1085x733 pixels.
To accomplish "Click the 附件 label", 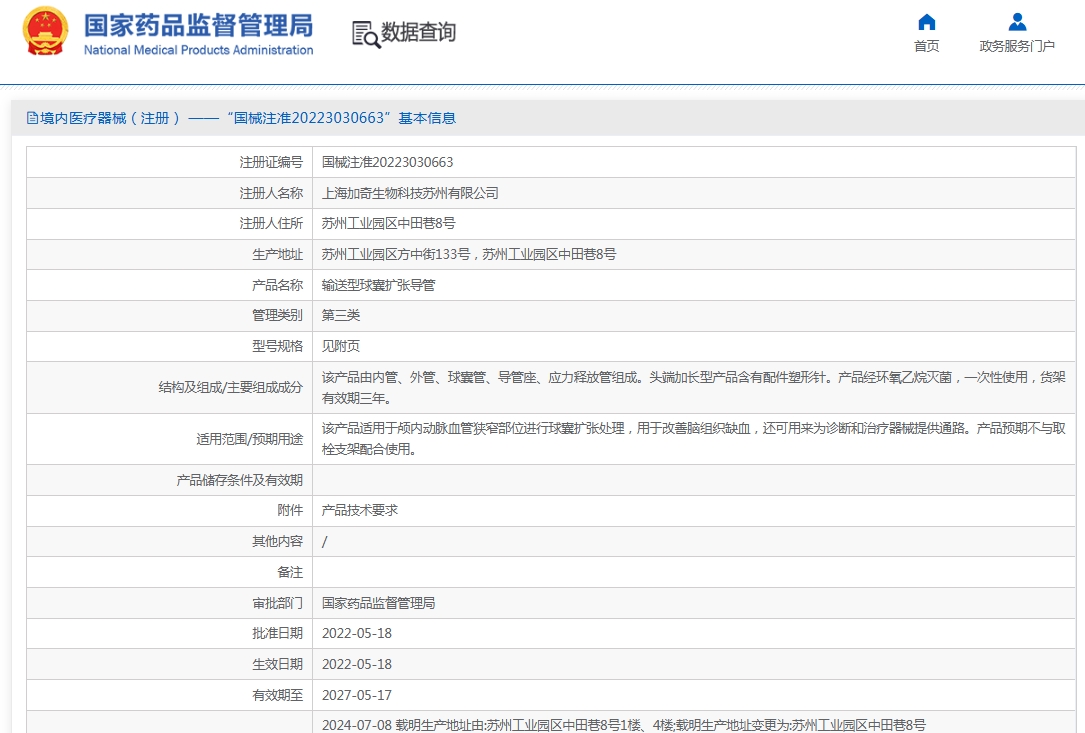I will coord(290,510).
